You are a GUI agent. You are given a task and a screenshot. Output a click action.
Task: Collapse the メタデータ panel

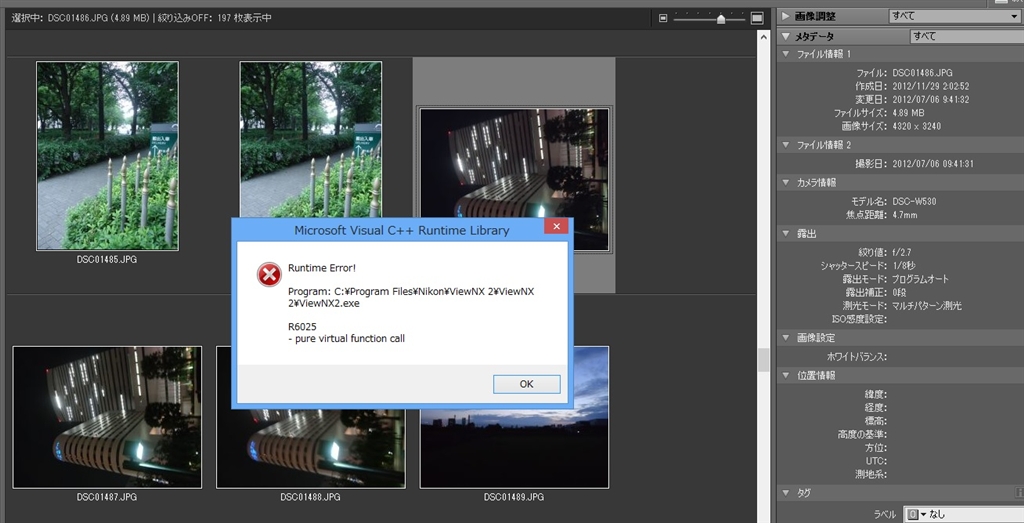coord(786,36)
